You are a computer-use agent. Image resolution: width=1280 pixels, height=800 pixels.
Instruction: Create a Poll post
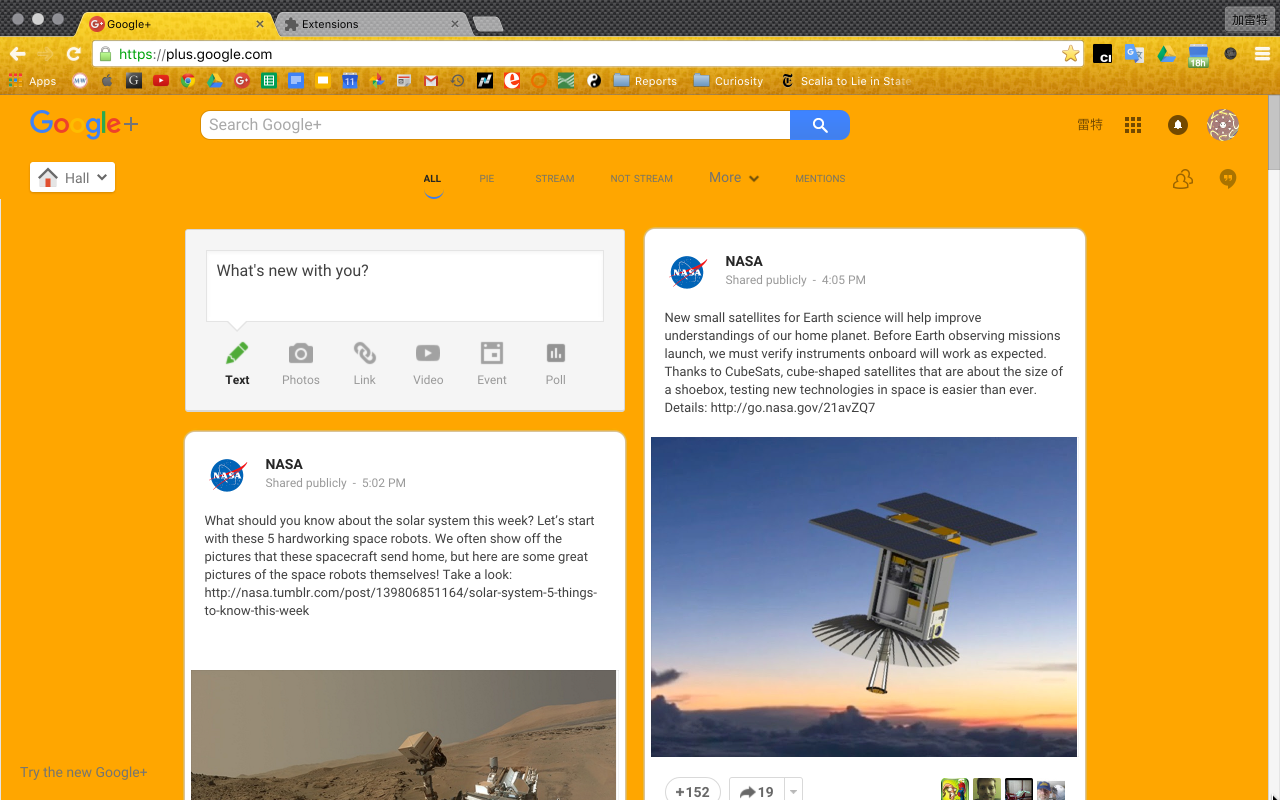(x=556, y=364)
